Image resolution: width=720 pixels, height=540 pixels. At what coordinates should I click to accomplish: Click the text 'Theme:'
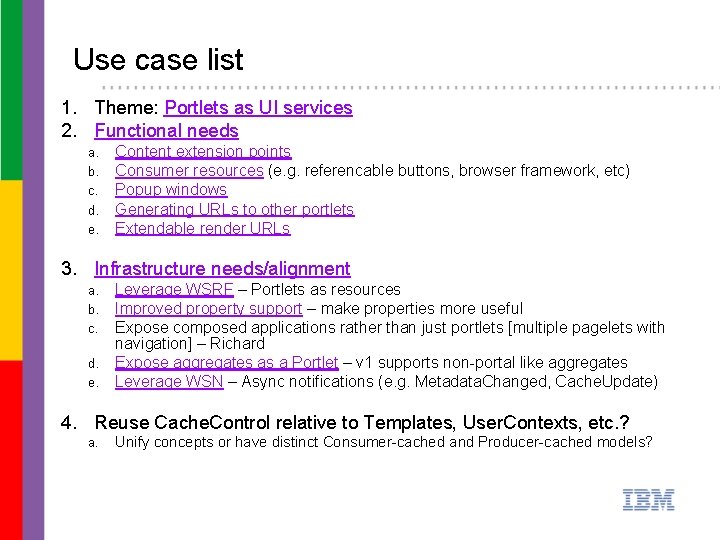126,107
